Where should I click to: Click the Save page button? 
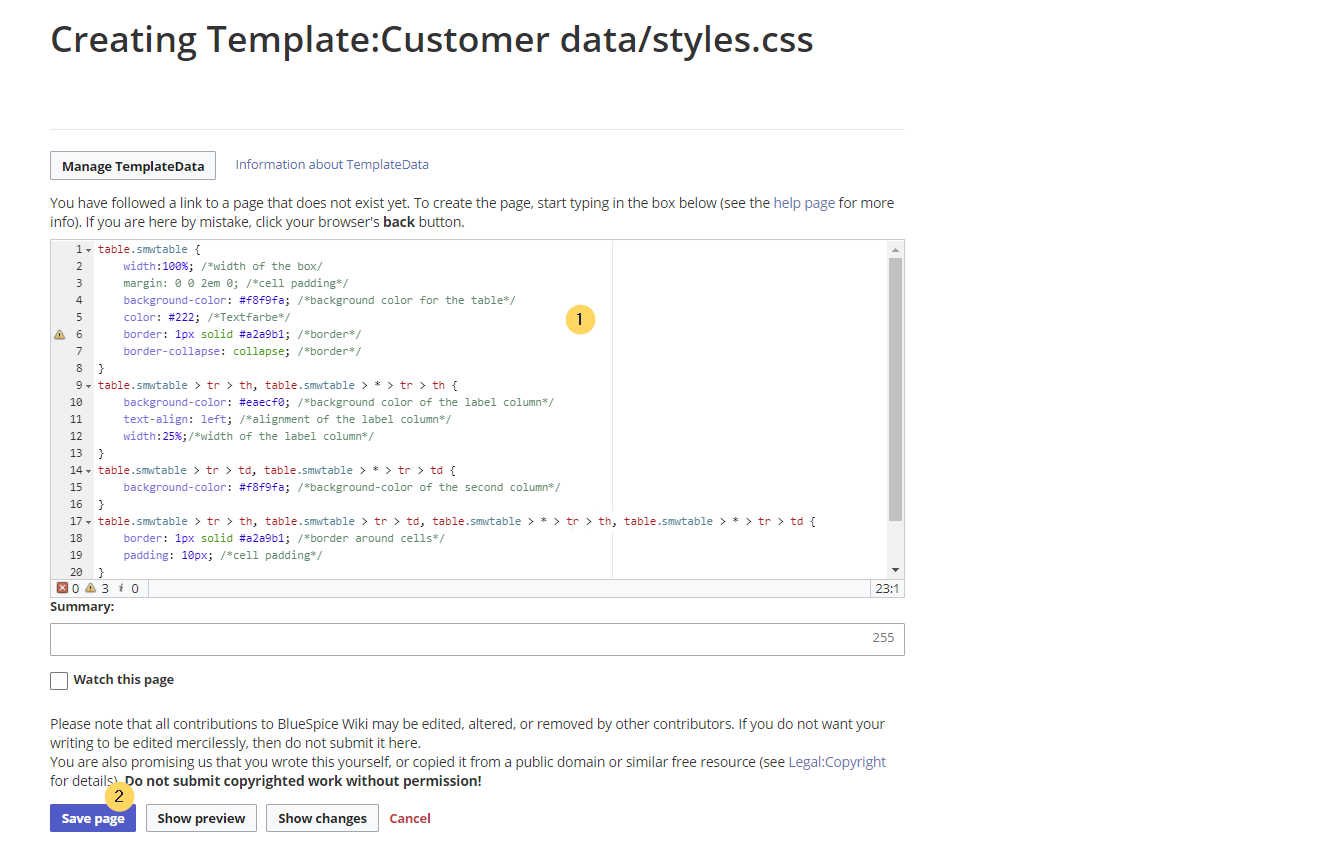(93, 818)
